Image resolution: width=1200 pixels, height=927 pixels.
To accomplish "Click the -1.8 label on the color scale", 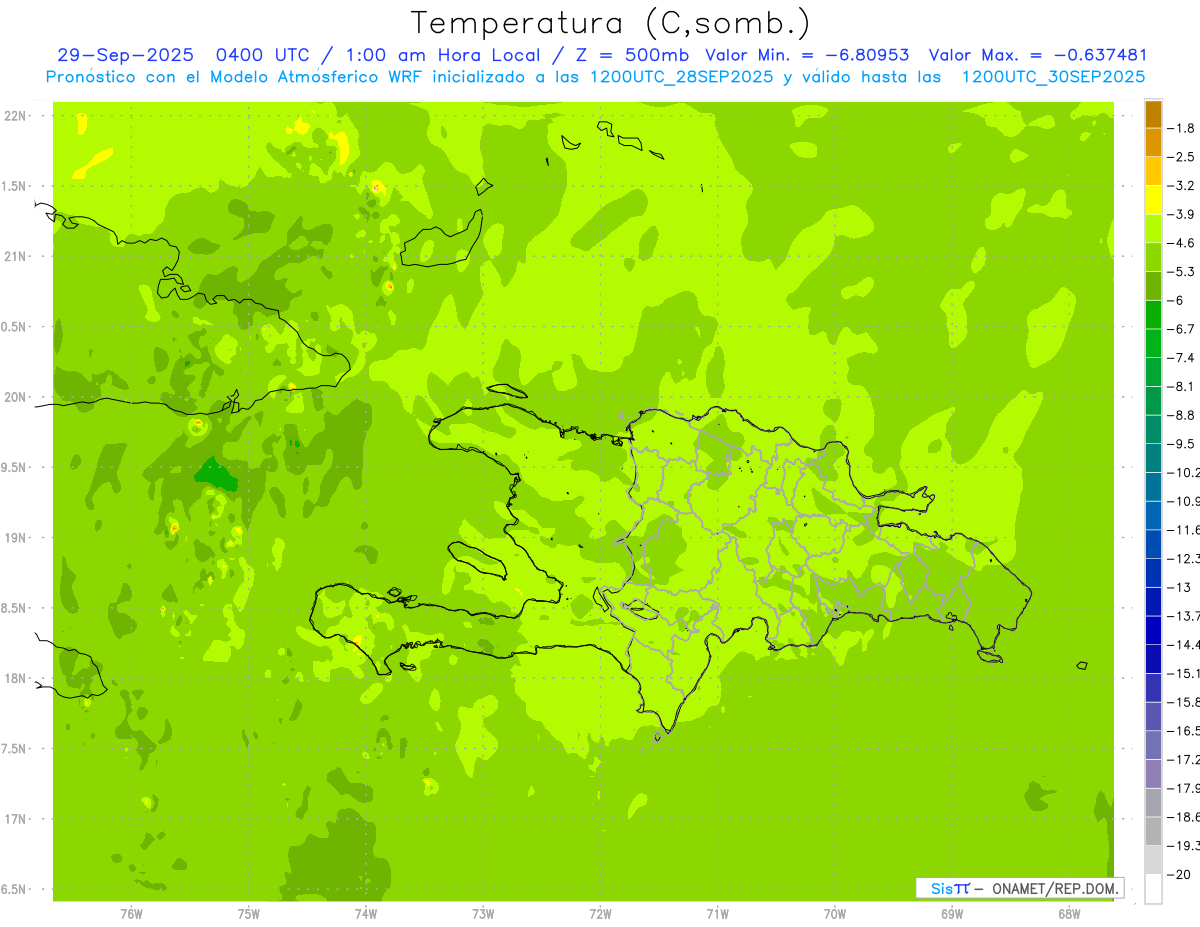I will click(x=1183, y=128).
